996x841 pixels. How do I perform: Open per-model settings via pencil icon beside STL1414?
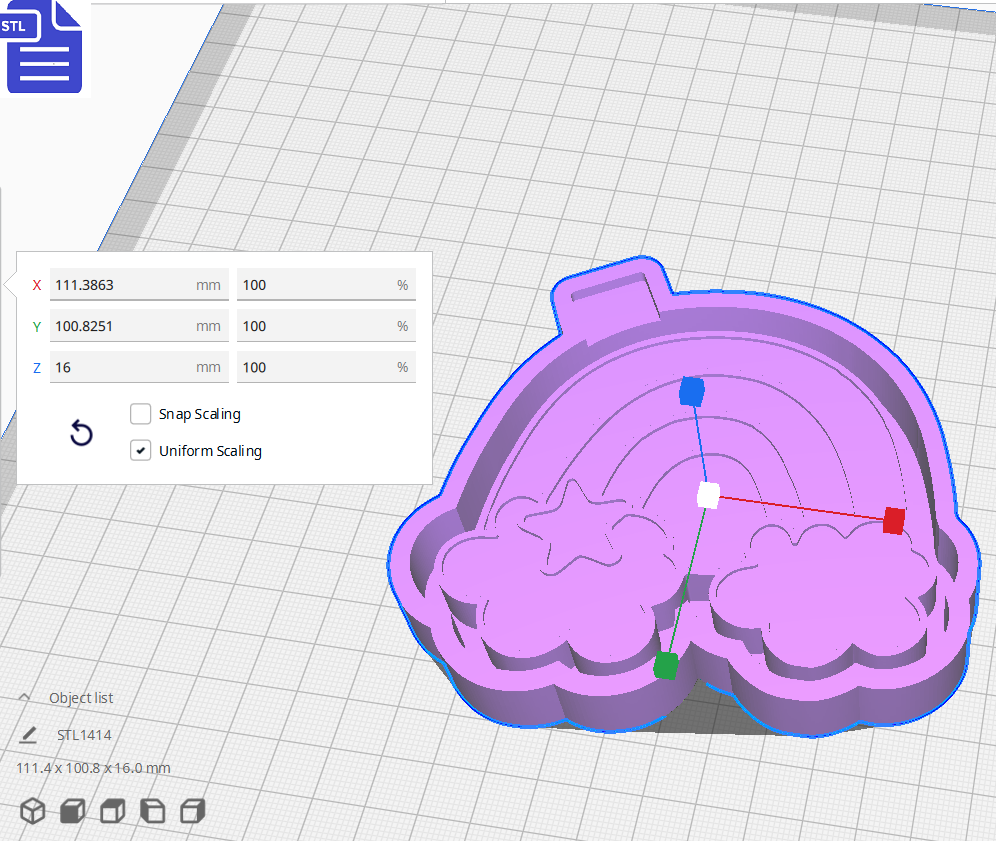click(27, 734)
